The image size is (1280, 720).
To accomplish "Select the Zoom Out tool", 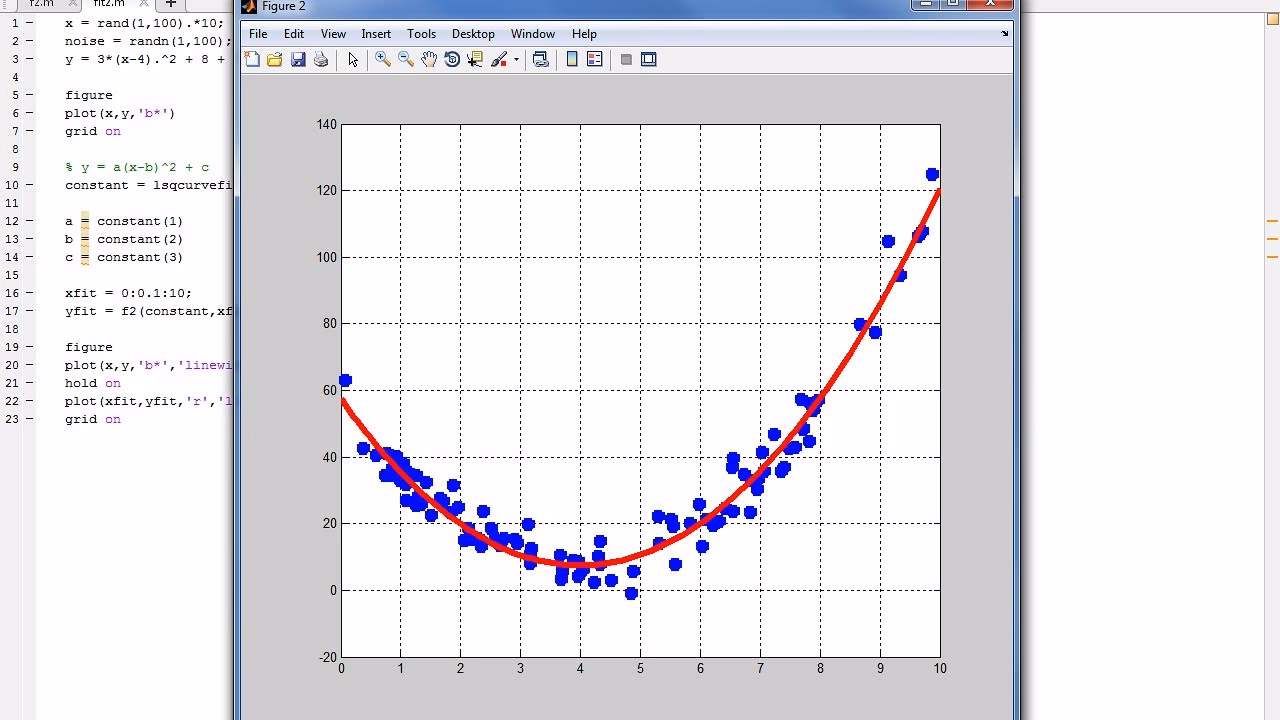I will 405,59.
